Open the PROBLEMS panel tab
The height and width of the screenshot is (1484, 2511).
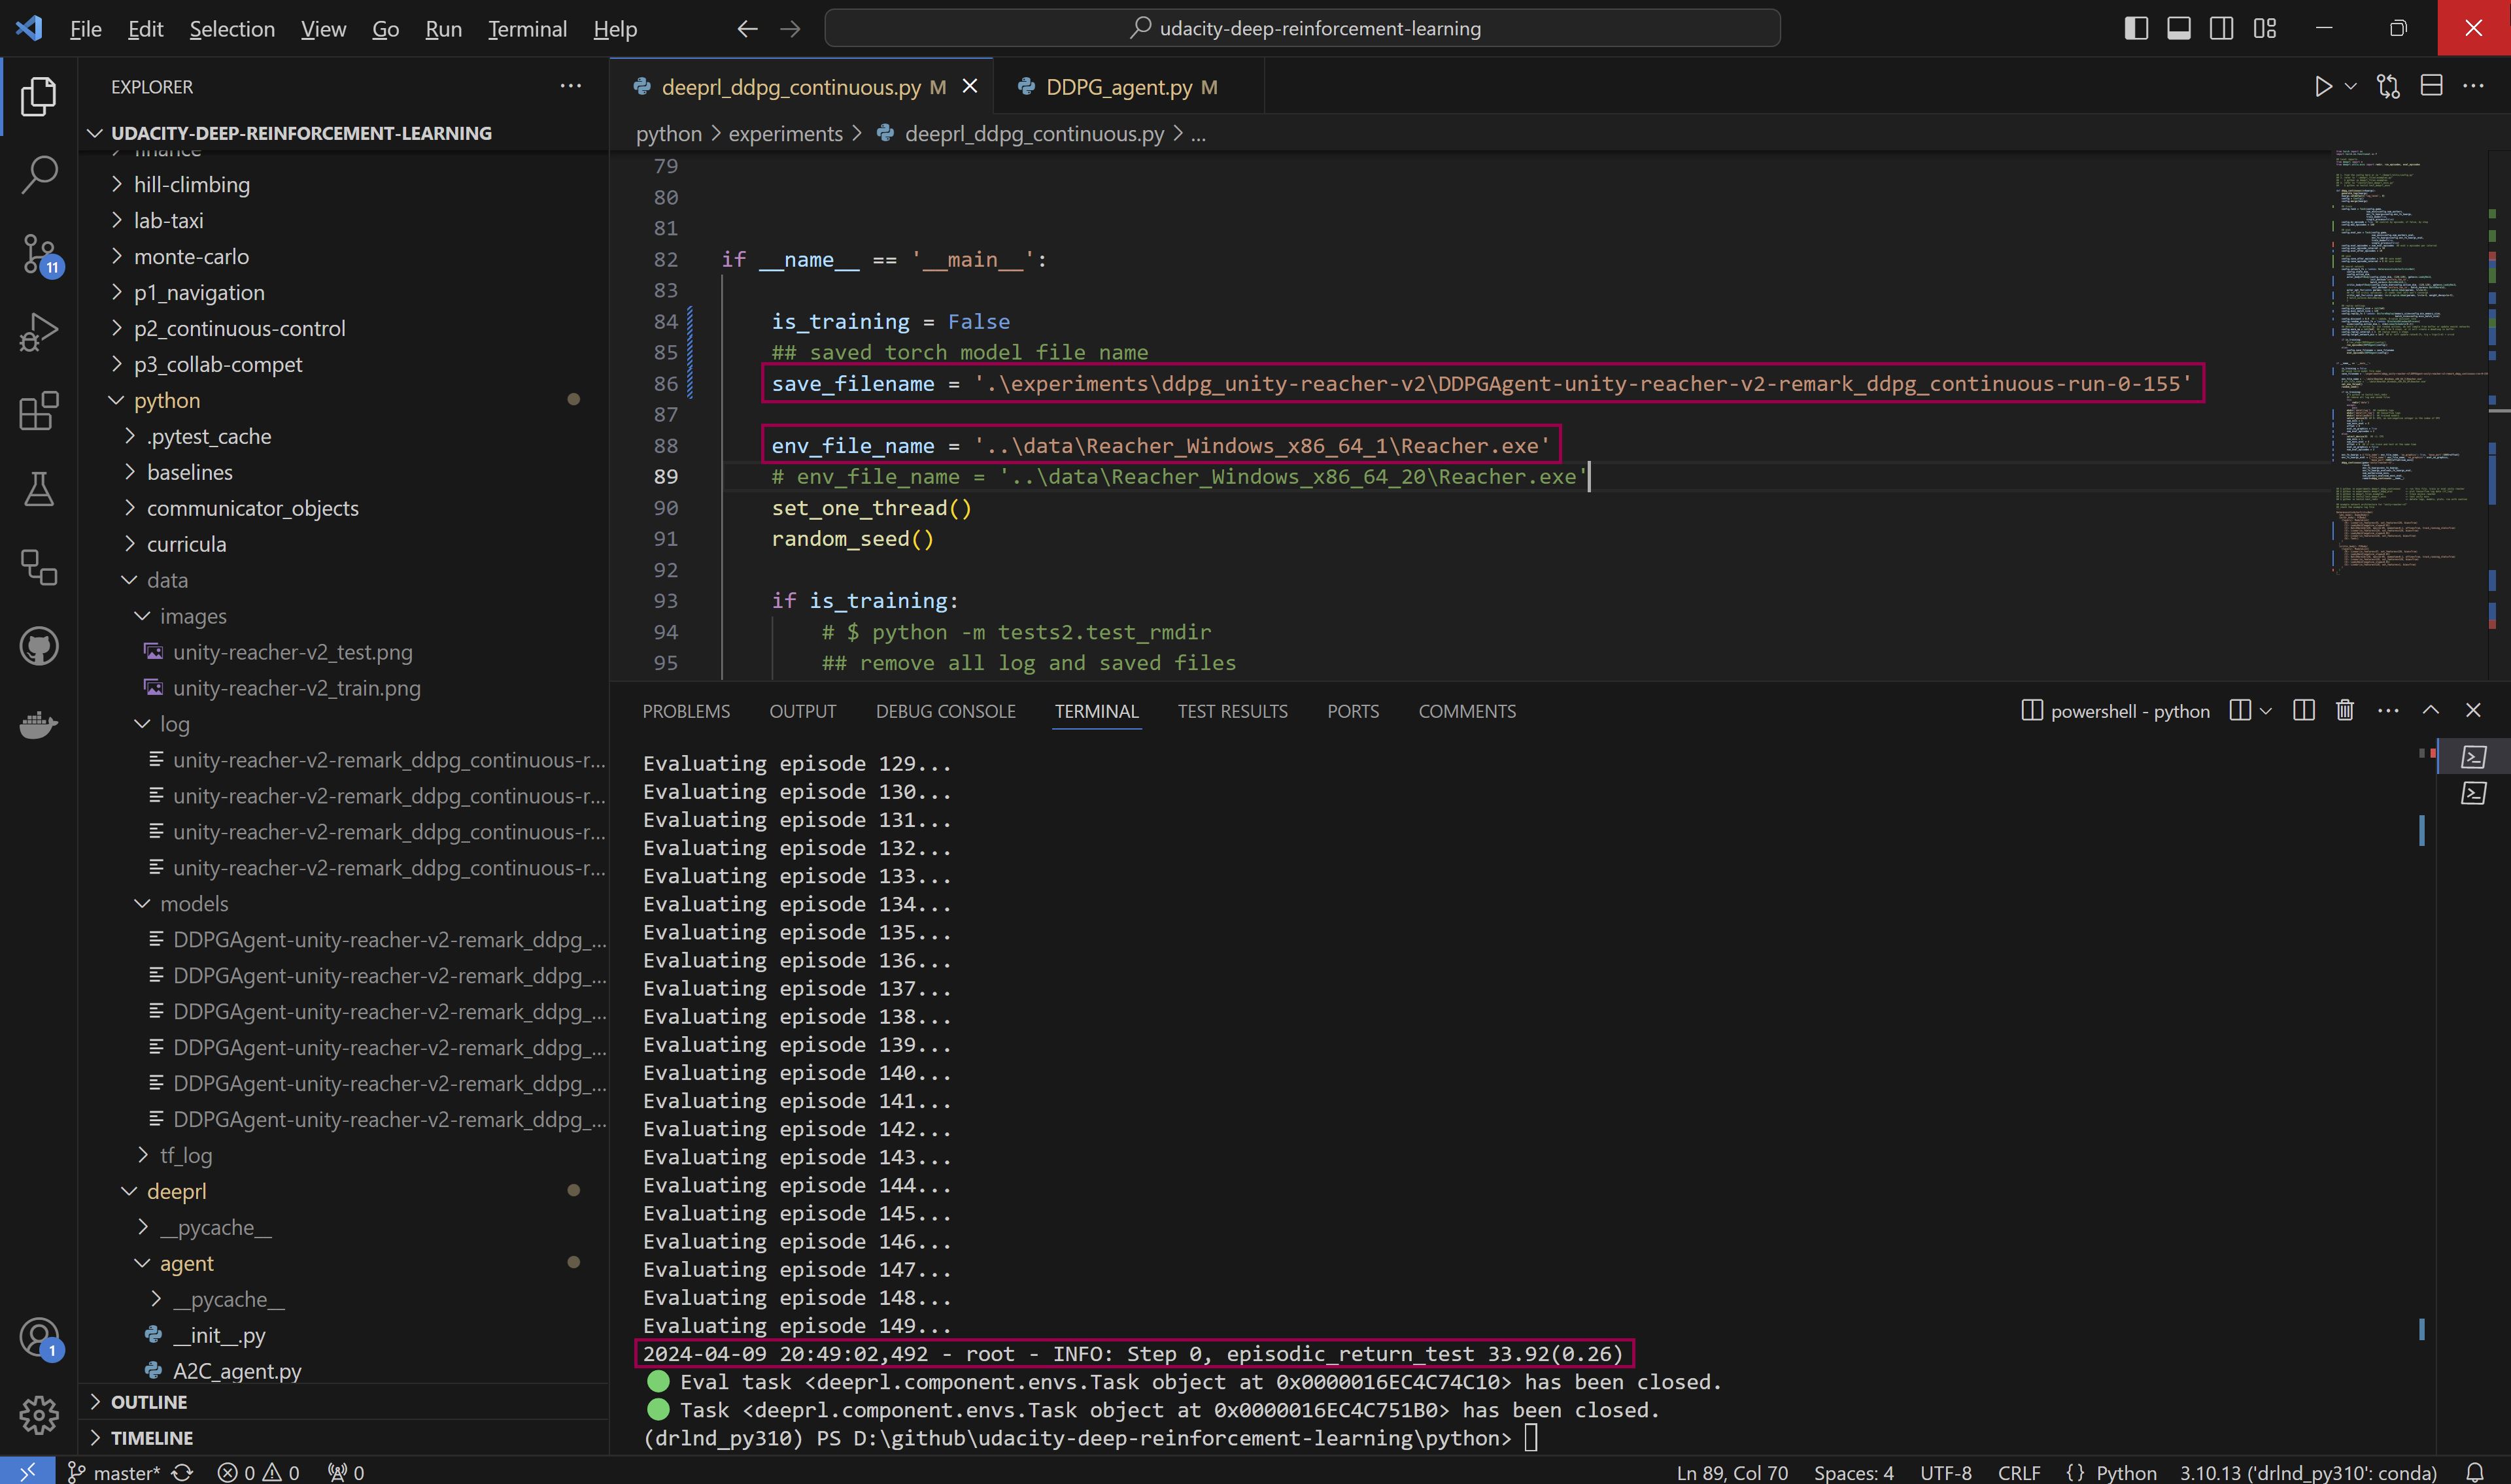[686, 711]
